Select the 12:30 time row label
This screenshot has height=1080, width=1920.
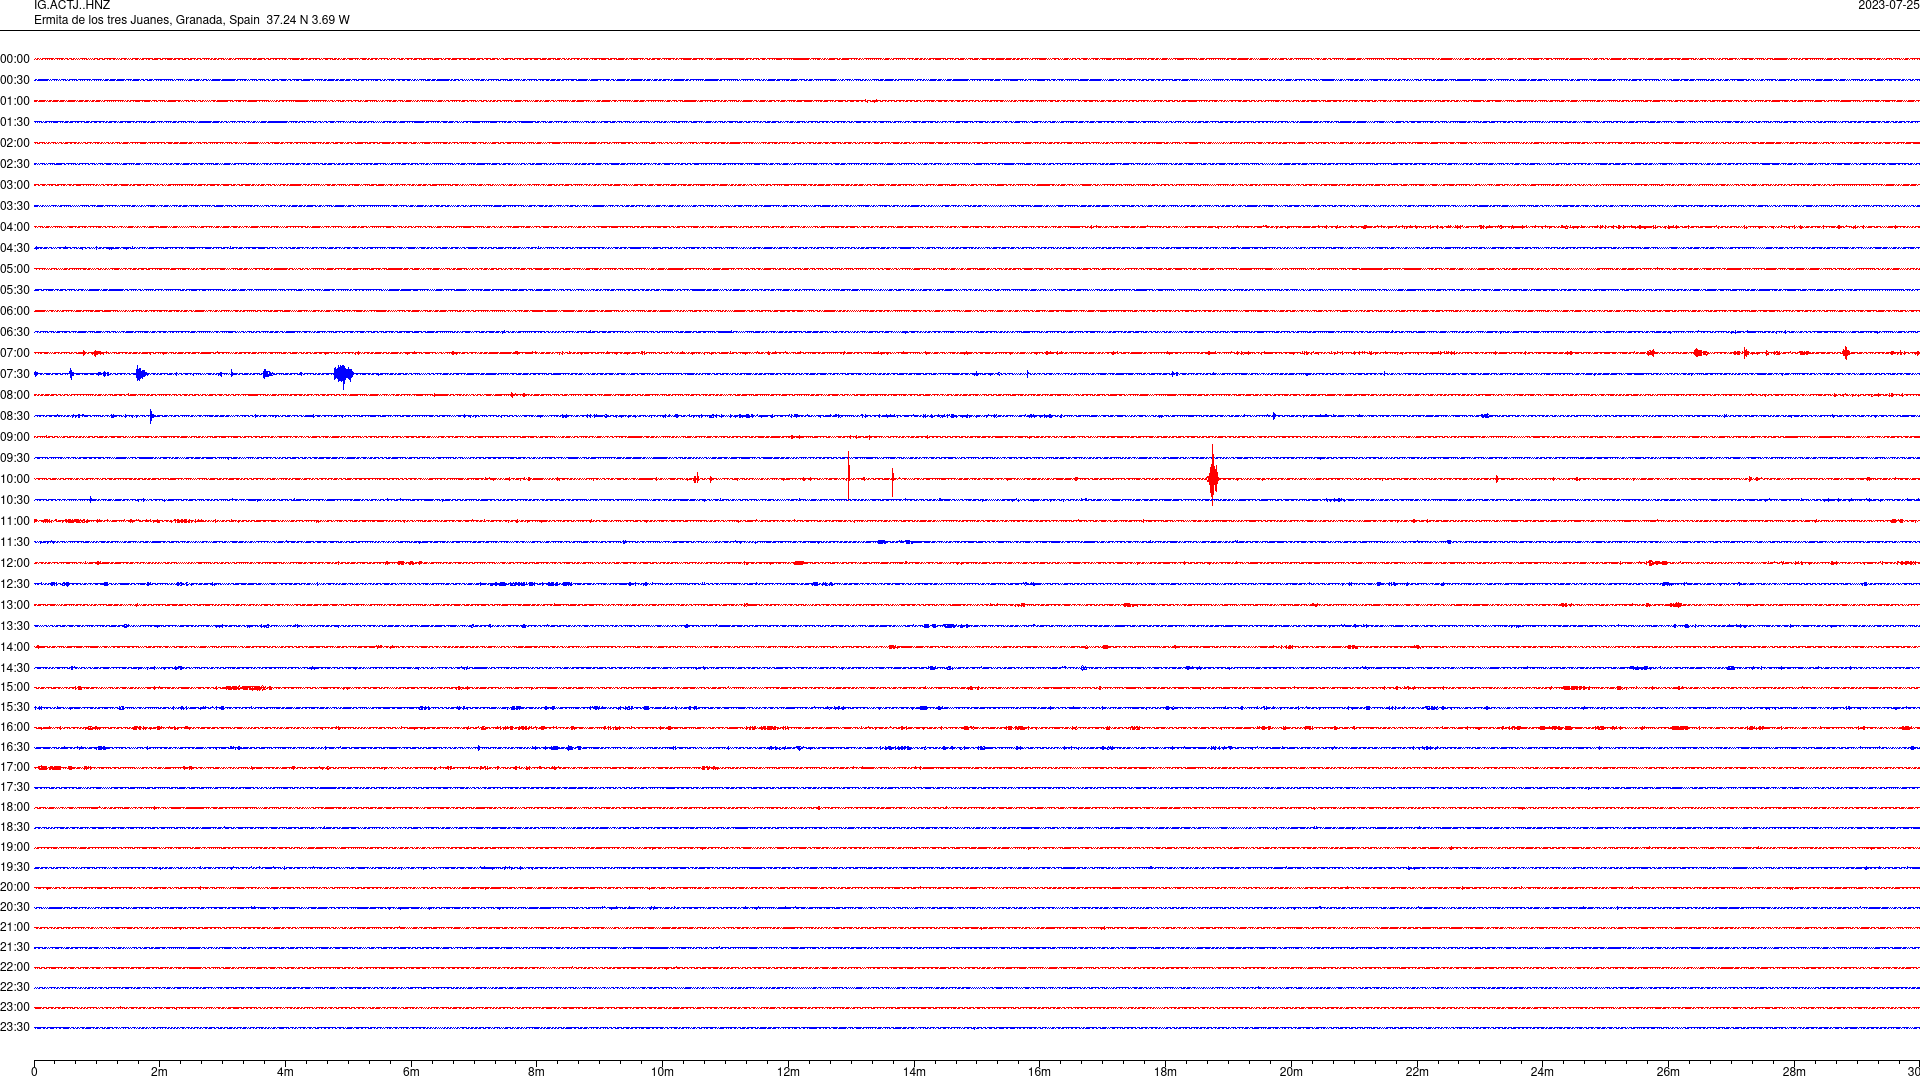(x=15, y=584)
